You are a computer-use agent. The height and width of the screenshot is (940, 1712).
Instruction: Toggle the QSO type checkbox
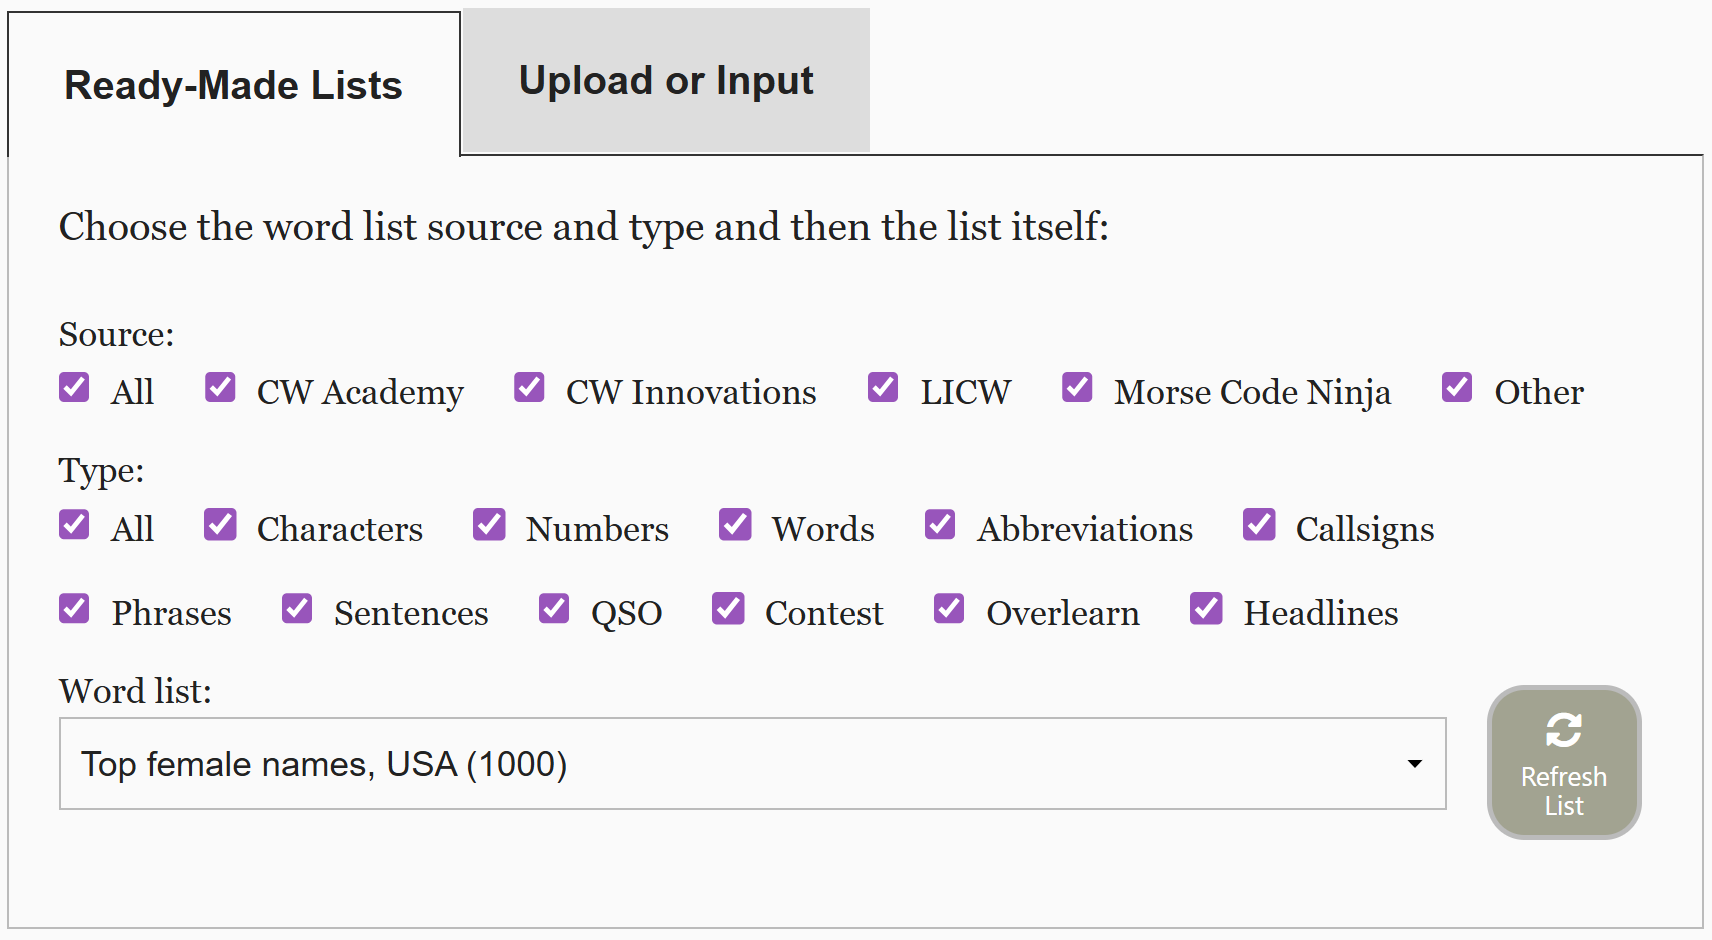click(554, 608)
